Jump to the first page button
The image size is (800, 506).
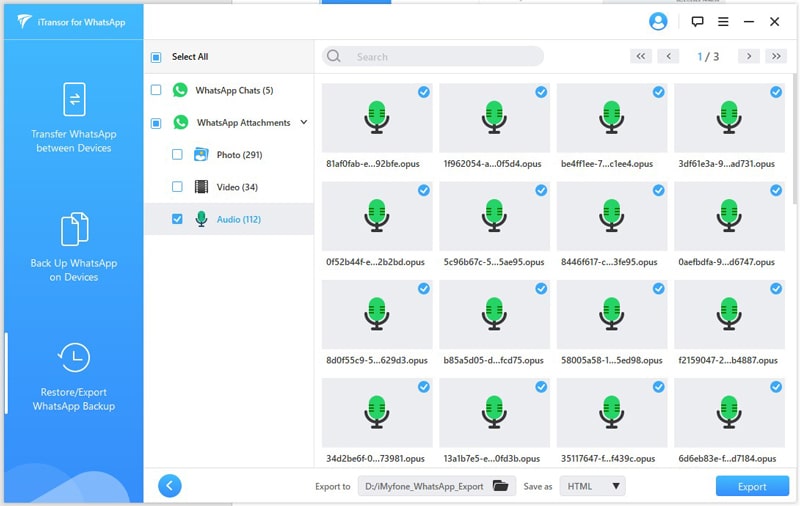641,56
